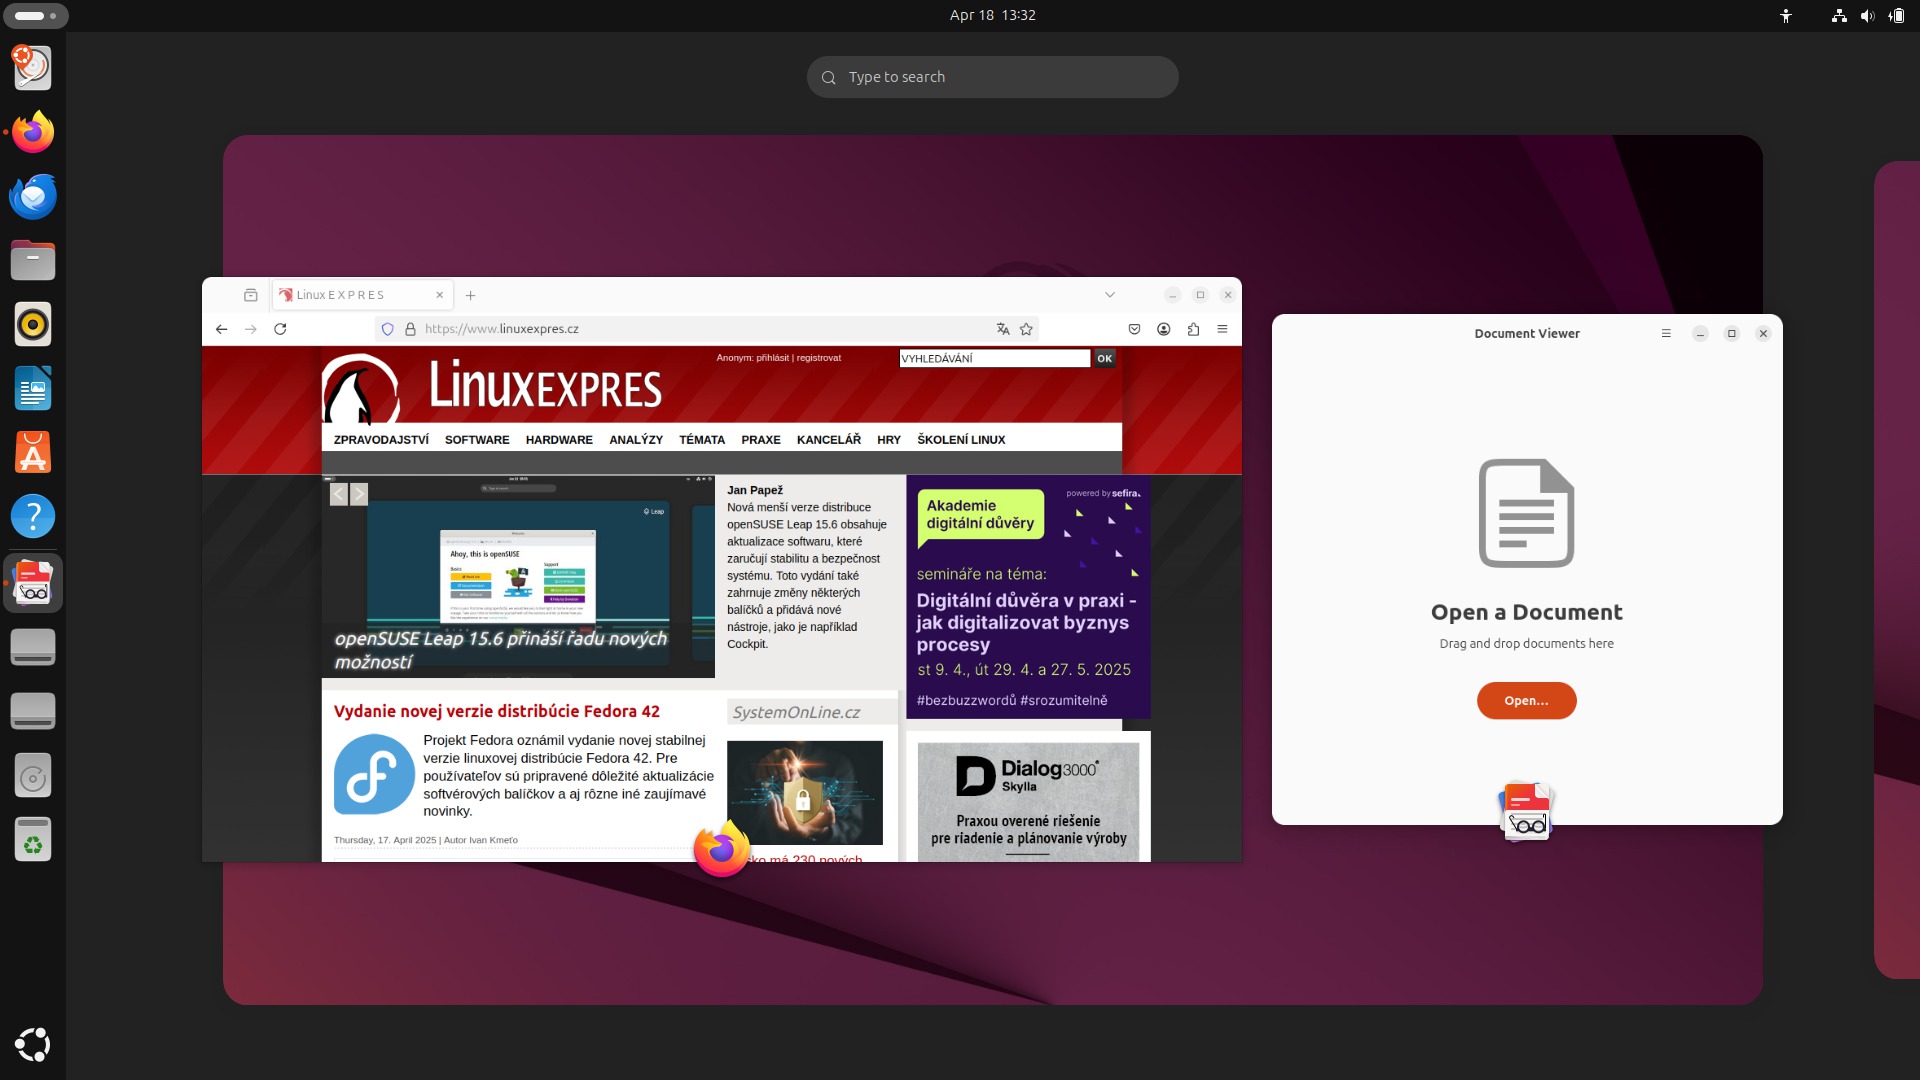
Task: Bookmark this page with star icon
Action: tap(1026, 329)
